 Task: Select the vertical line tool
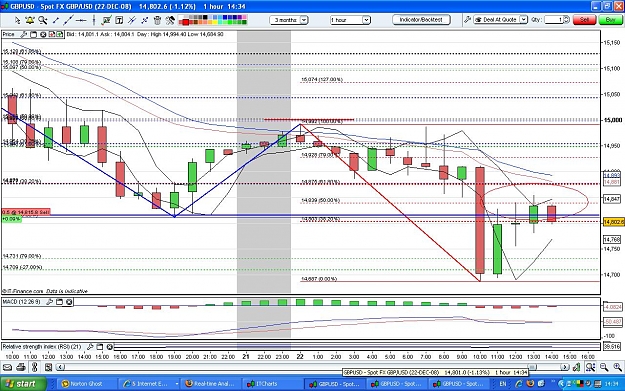[x=94, y=20]
